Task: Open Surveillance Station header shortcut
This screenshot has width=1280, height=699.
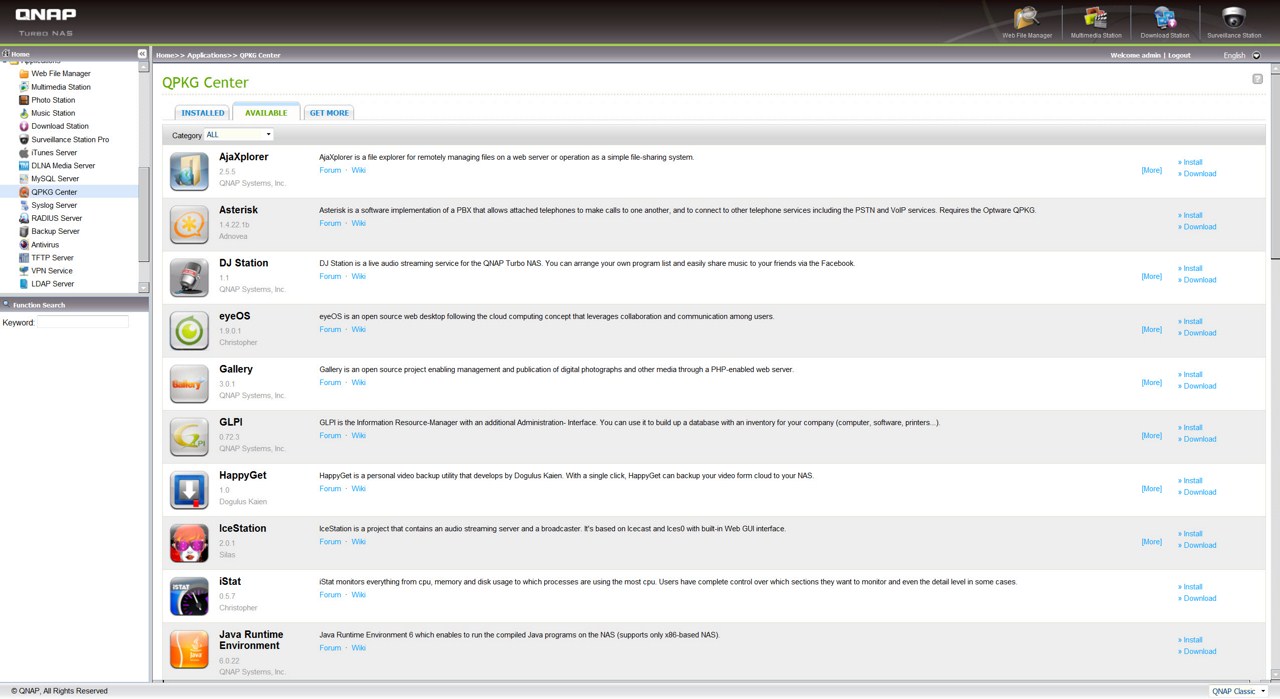Action: [x=1234, y=21]
